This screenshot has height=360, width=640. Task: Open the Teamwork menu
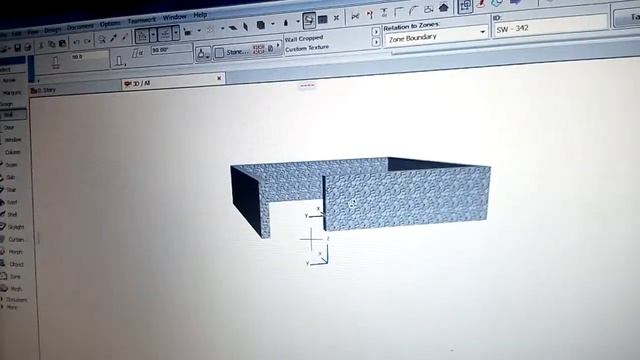tap(142, 20)
